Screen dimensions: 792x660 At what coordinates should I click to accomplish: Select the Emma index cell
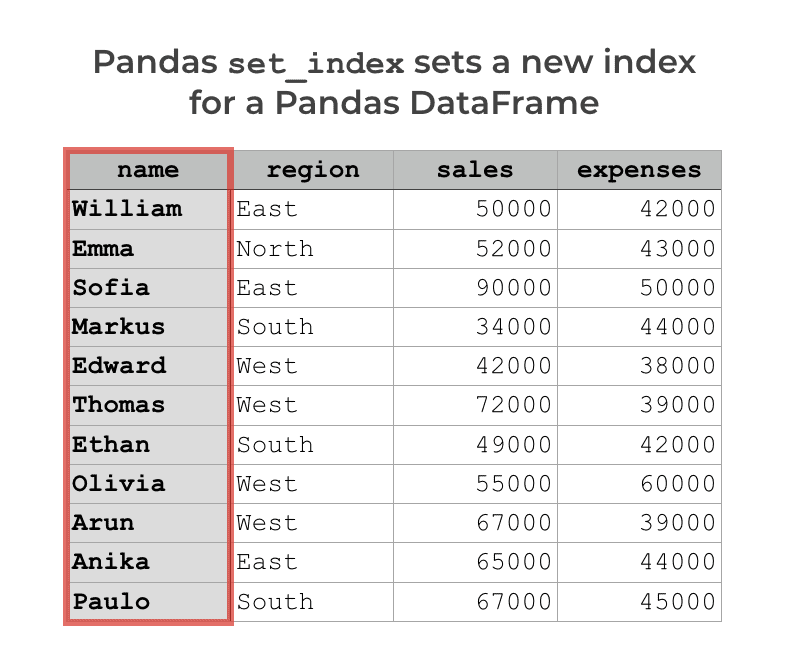click(148, 249)
